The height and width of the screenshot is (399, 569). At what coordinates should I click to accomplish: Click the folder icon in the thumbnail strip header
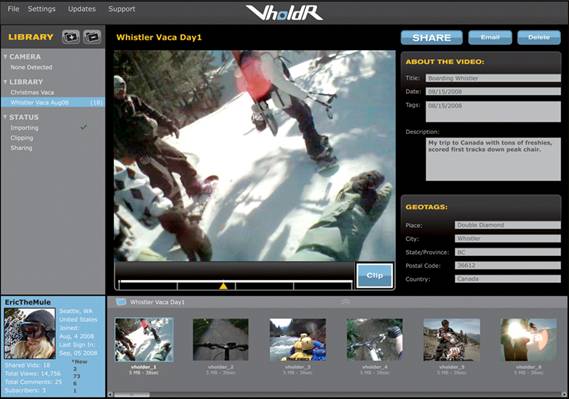(x=121, y=302)
